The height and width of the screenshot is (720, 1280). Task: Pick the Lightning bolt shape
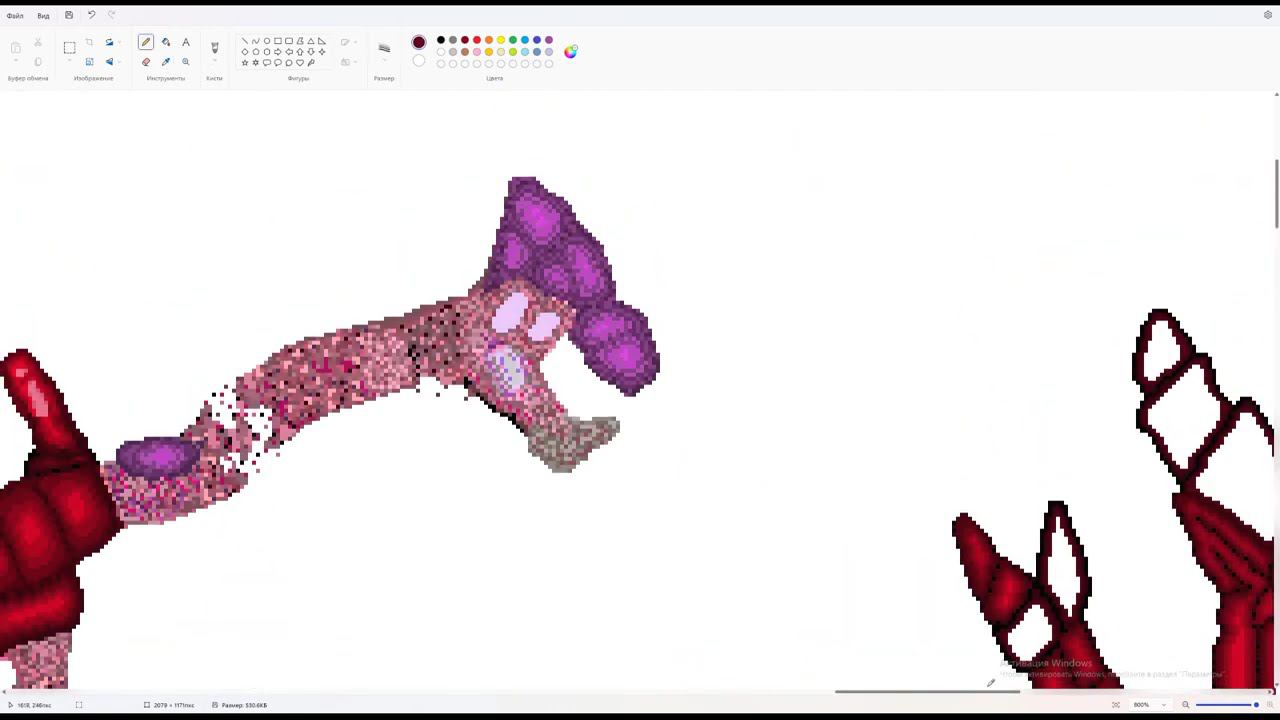pyautogui.click(x=310, y=63)
